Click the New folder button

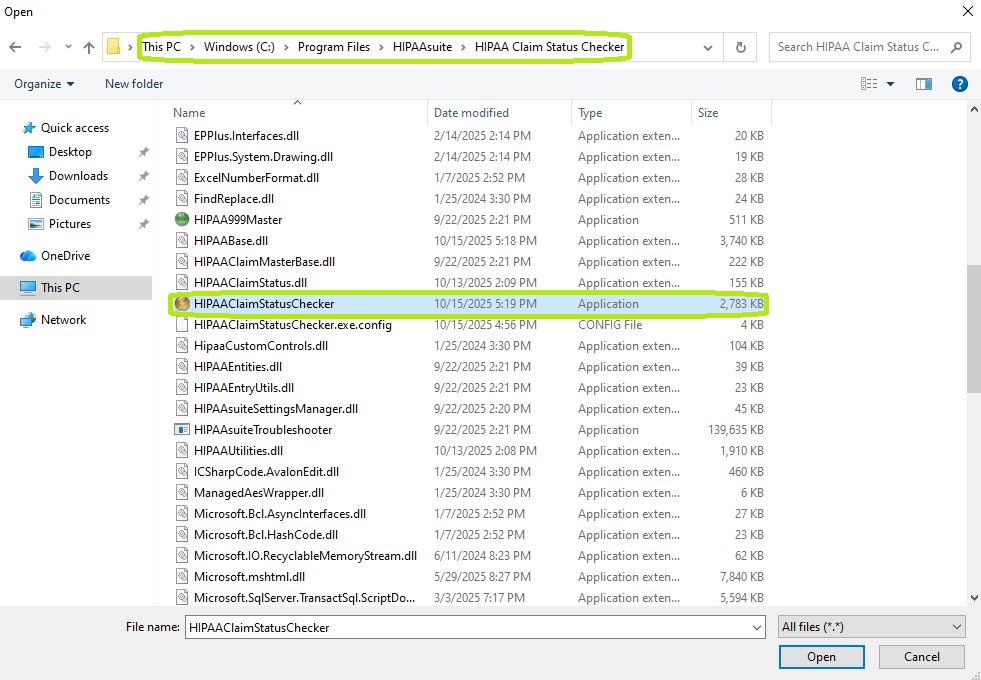pyautogui.click(x=134, y=84)
